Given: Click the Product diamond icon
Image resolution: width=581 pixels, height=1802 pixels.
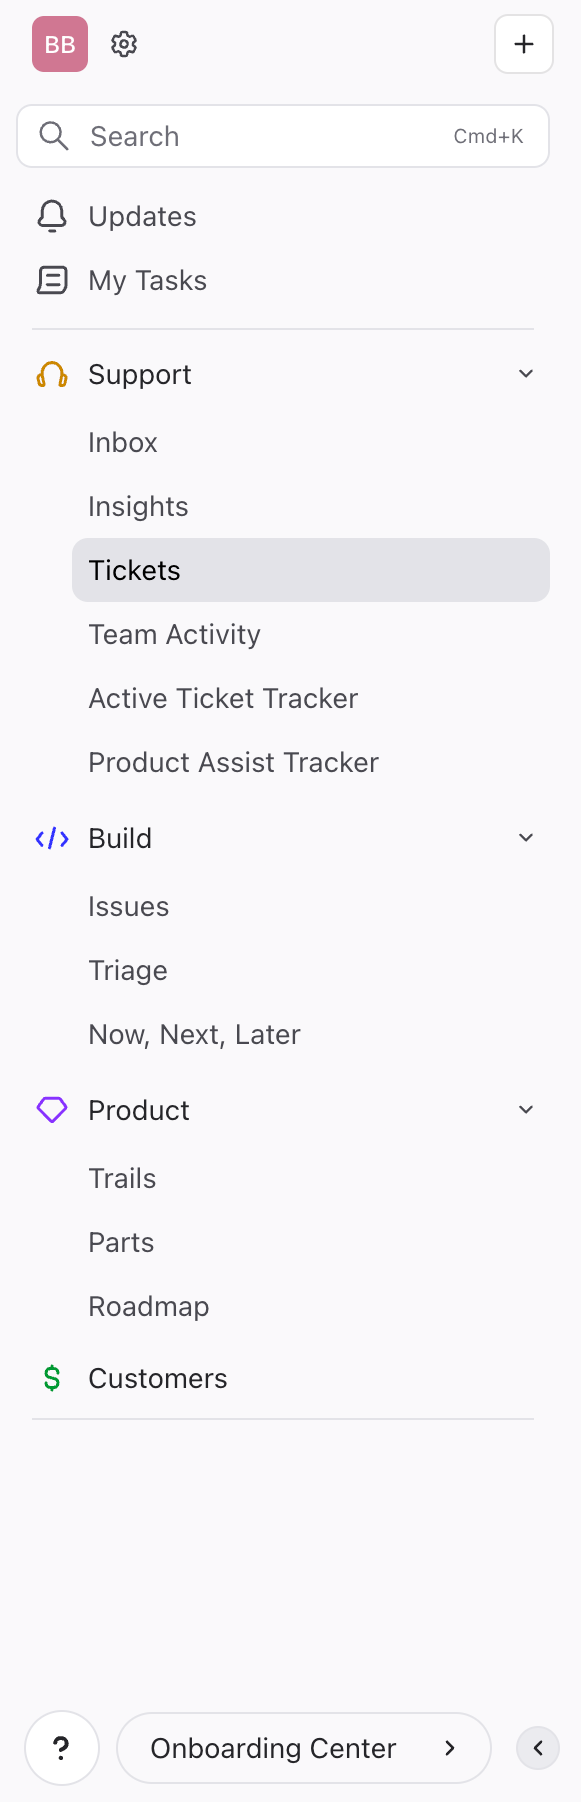Looking at the screenshot, I should tap(51, 1109).
